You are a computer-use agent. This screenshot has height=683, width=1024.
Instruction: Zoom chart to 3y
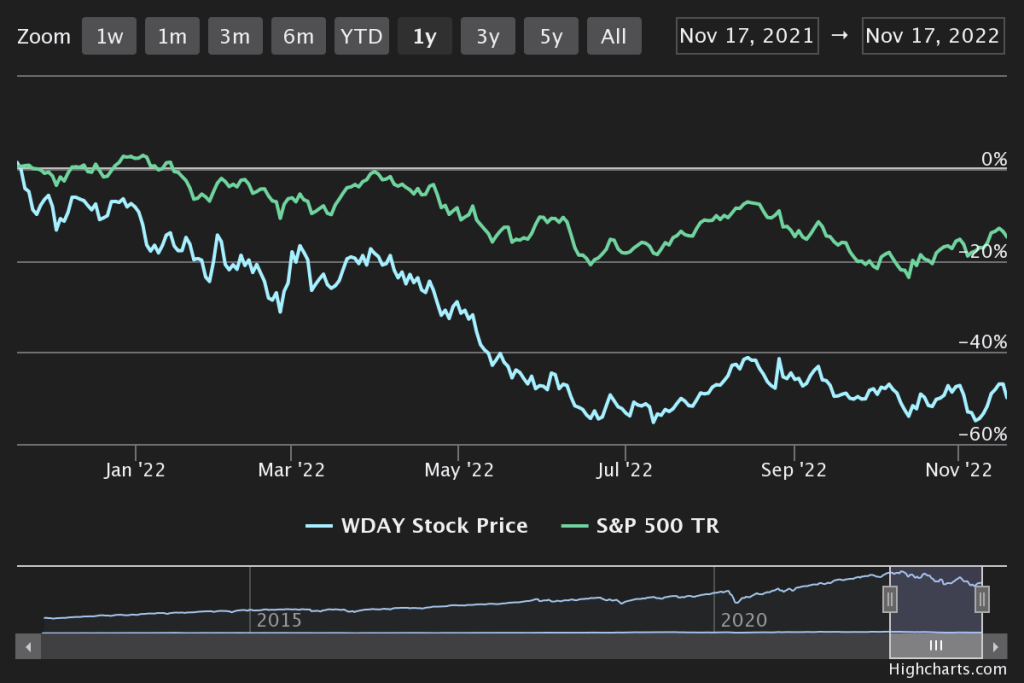tap(488, 37)
